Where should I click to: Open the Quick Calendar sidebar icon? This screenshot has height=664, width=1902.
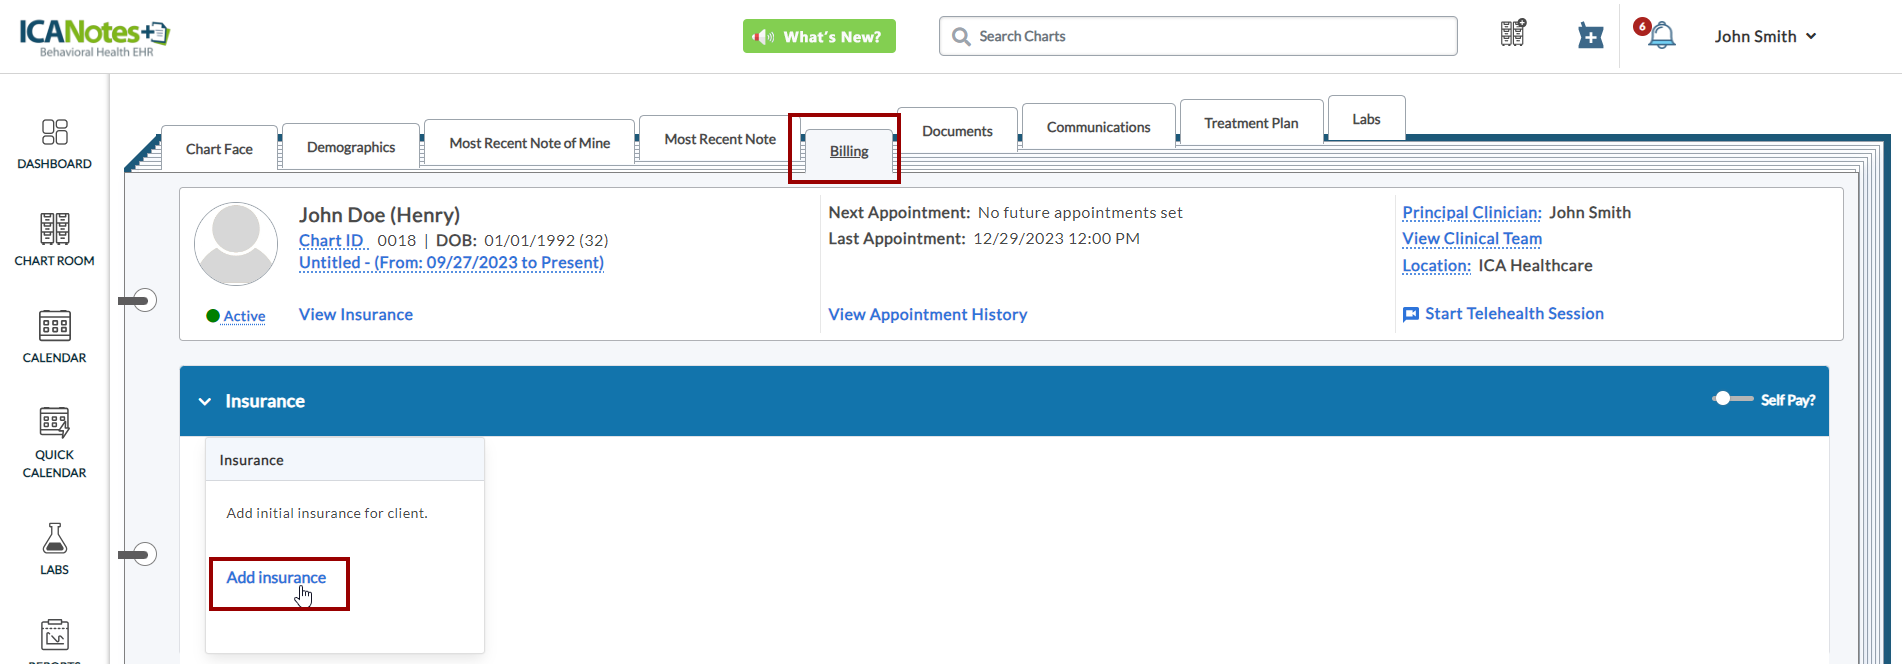[54, 423]
